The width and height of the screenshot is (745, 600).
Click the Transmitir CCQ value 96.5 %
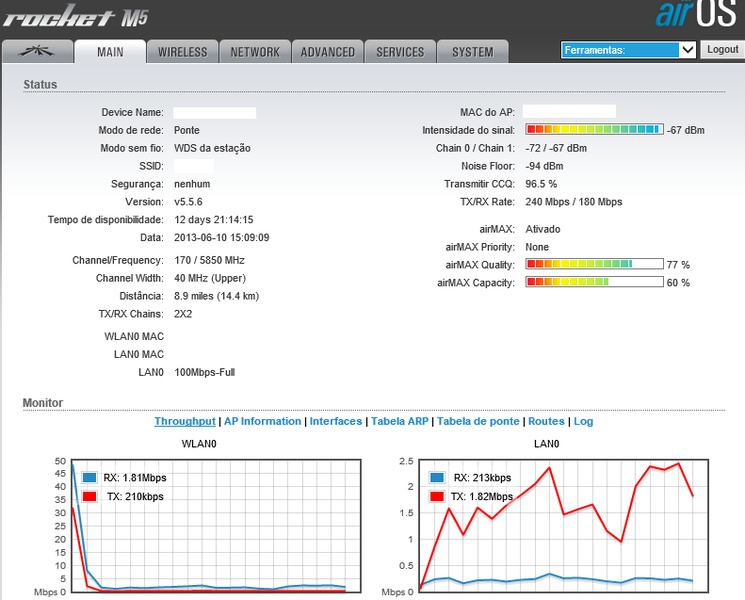(541, 184)
